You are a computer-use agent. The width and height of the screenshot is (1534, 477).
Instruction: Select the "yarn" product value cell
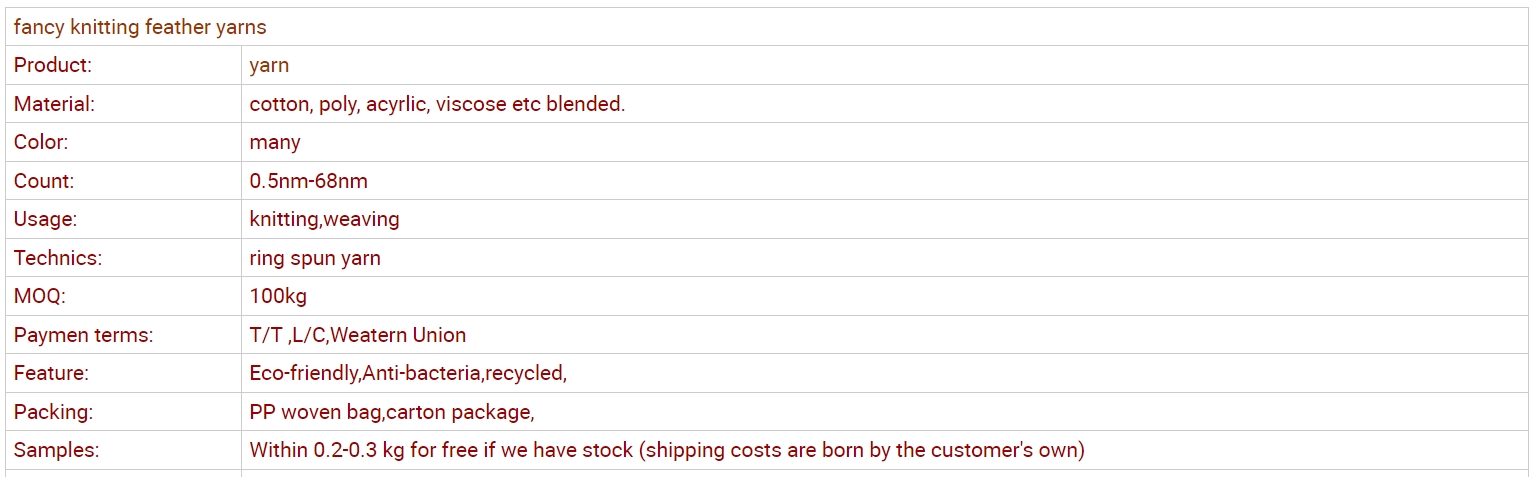pos(269,66)
